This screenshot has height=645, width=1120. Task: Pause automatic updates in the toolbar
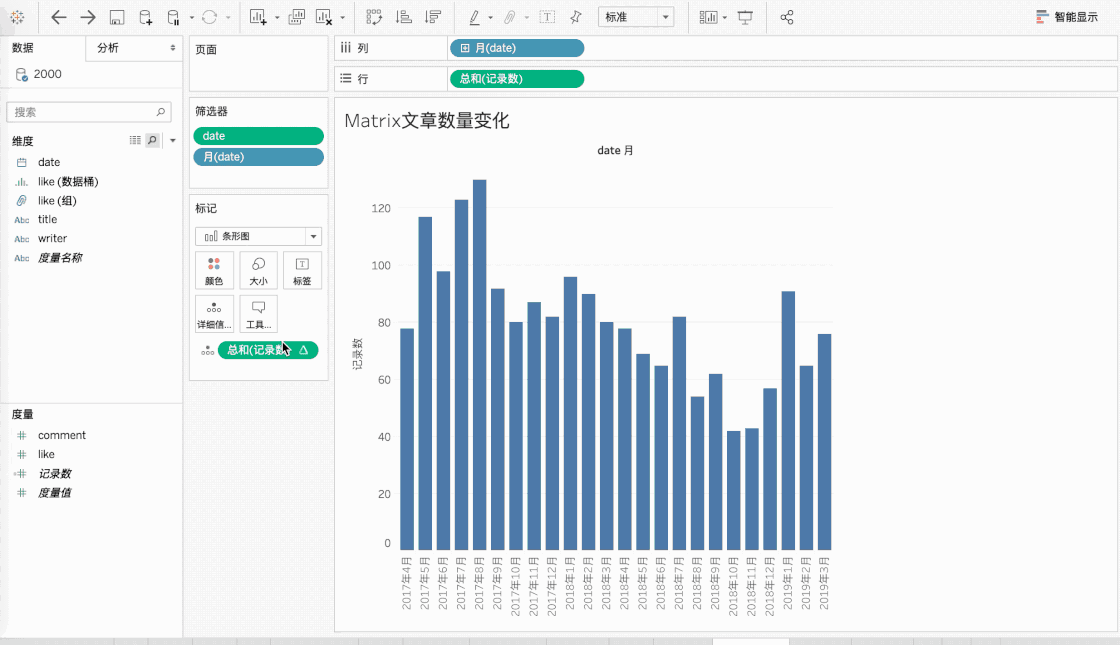174,18
